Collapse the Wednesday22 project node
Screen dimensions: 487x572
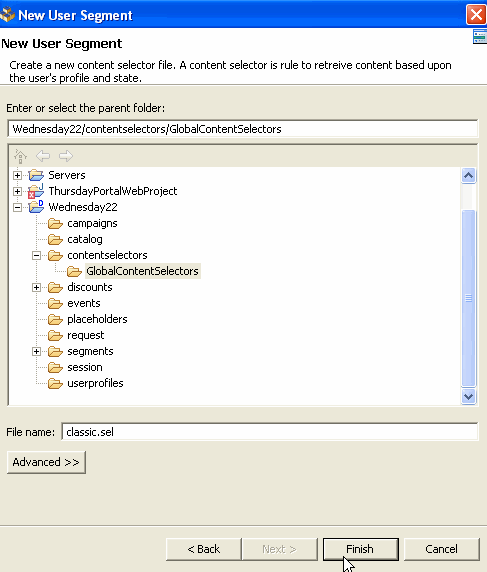[x=17, y=207]
